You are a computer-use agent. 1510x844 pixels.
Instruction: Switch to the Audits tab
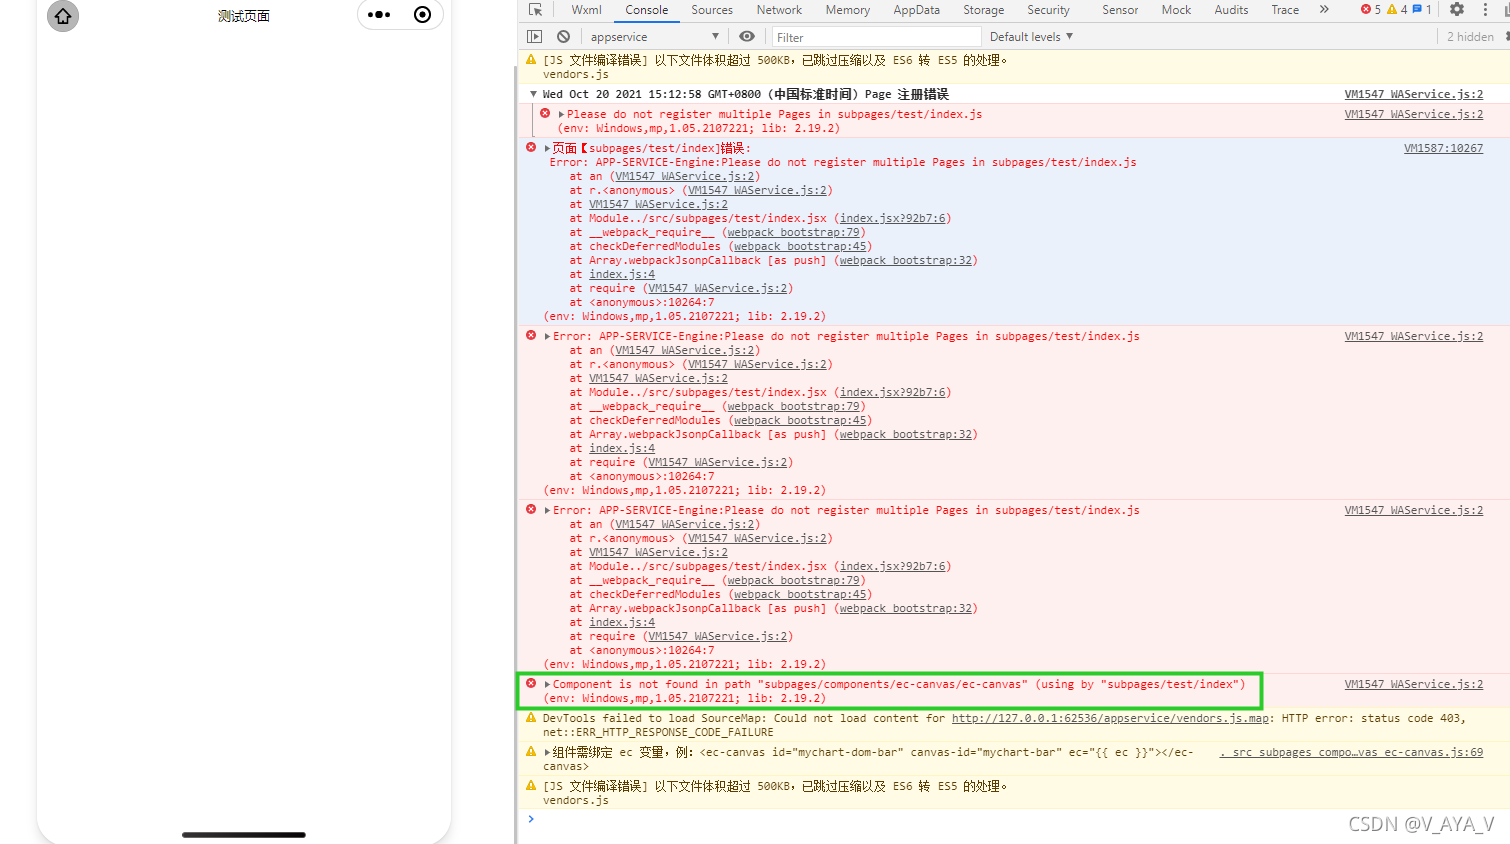[1231, 10]
